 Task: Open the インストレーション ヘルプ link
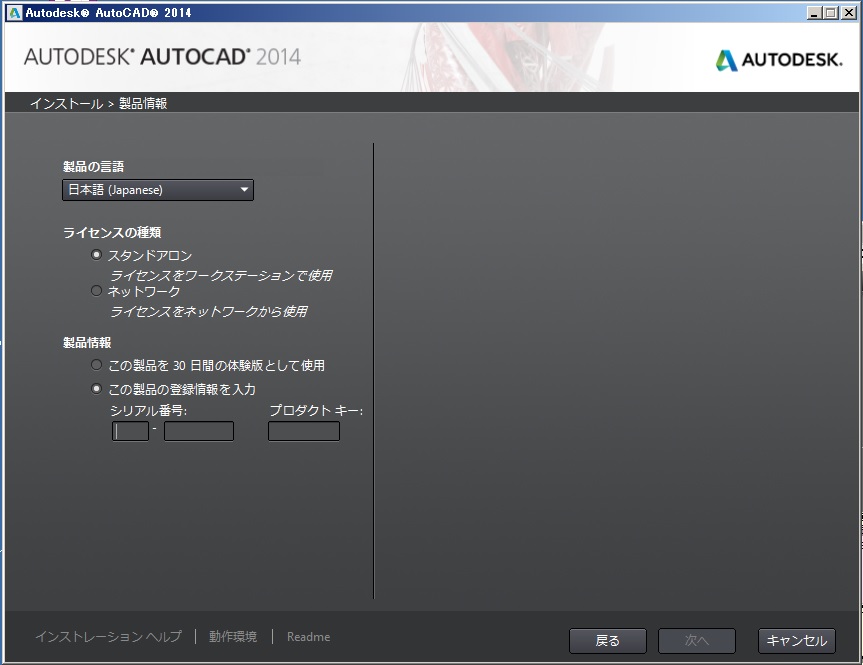coord(108,636)
